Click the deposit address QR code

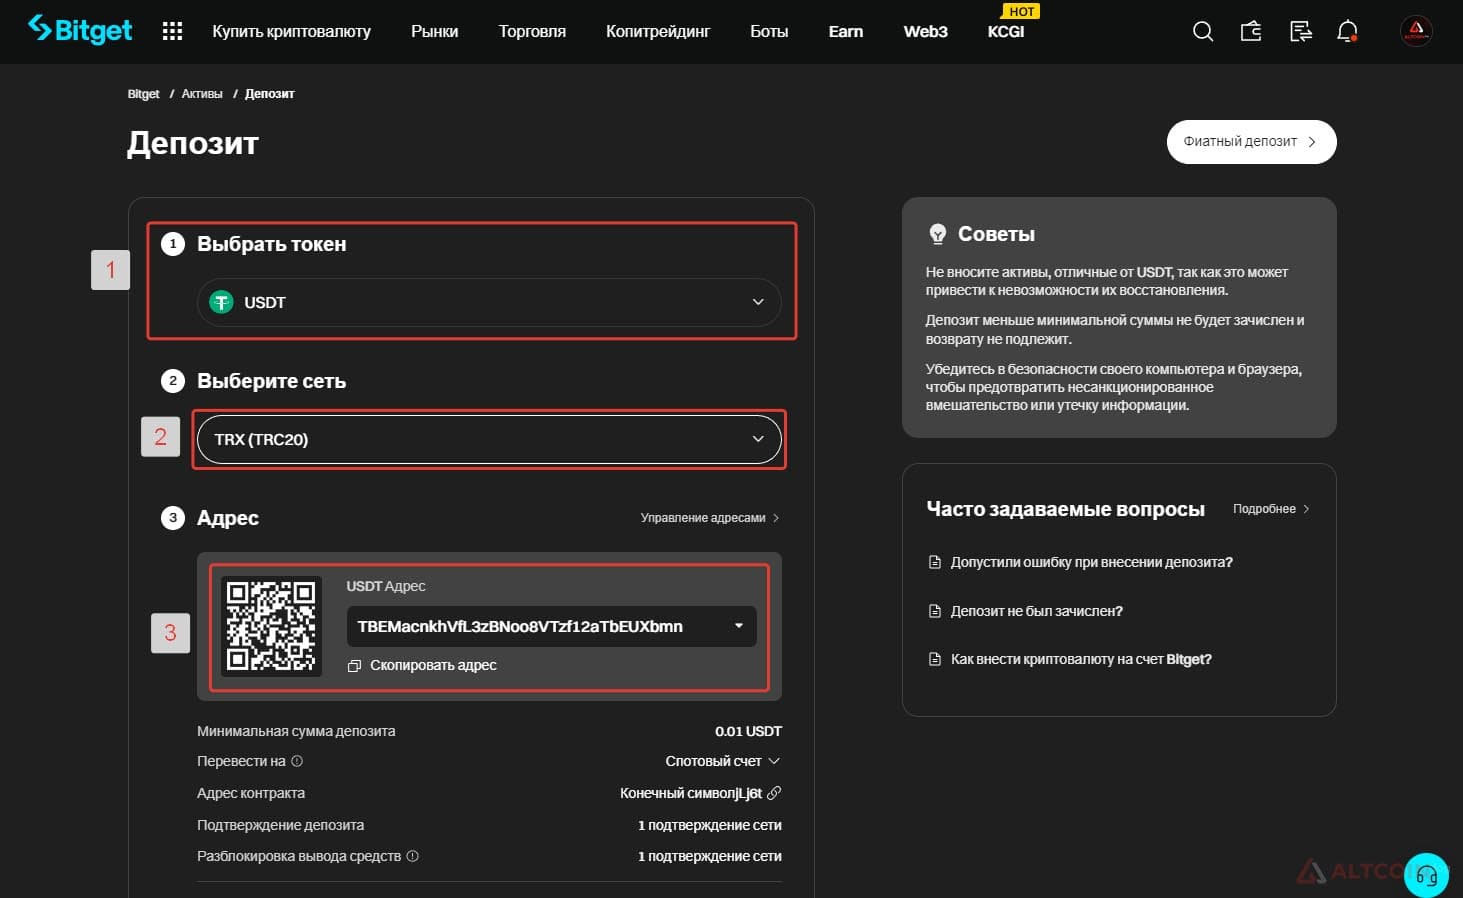271,626
